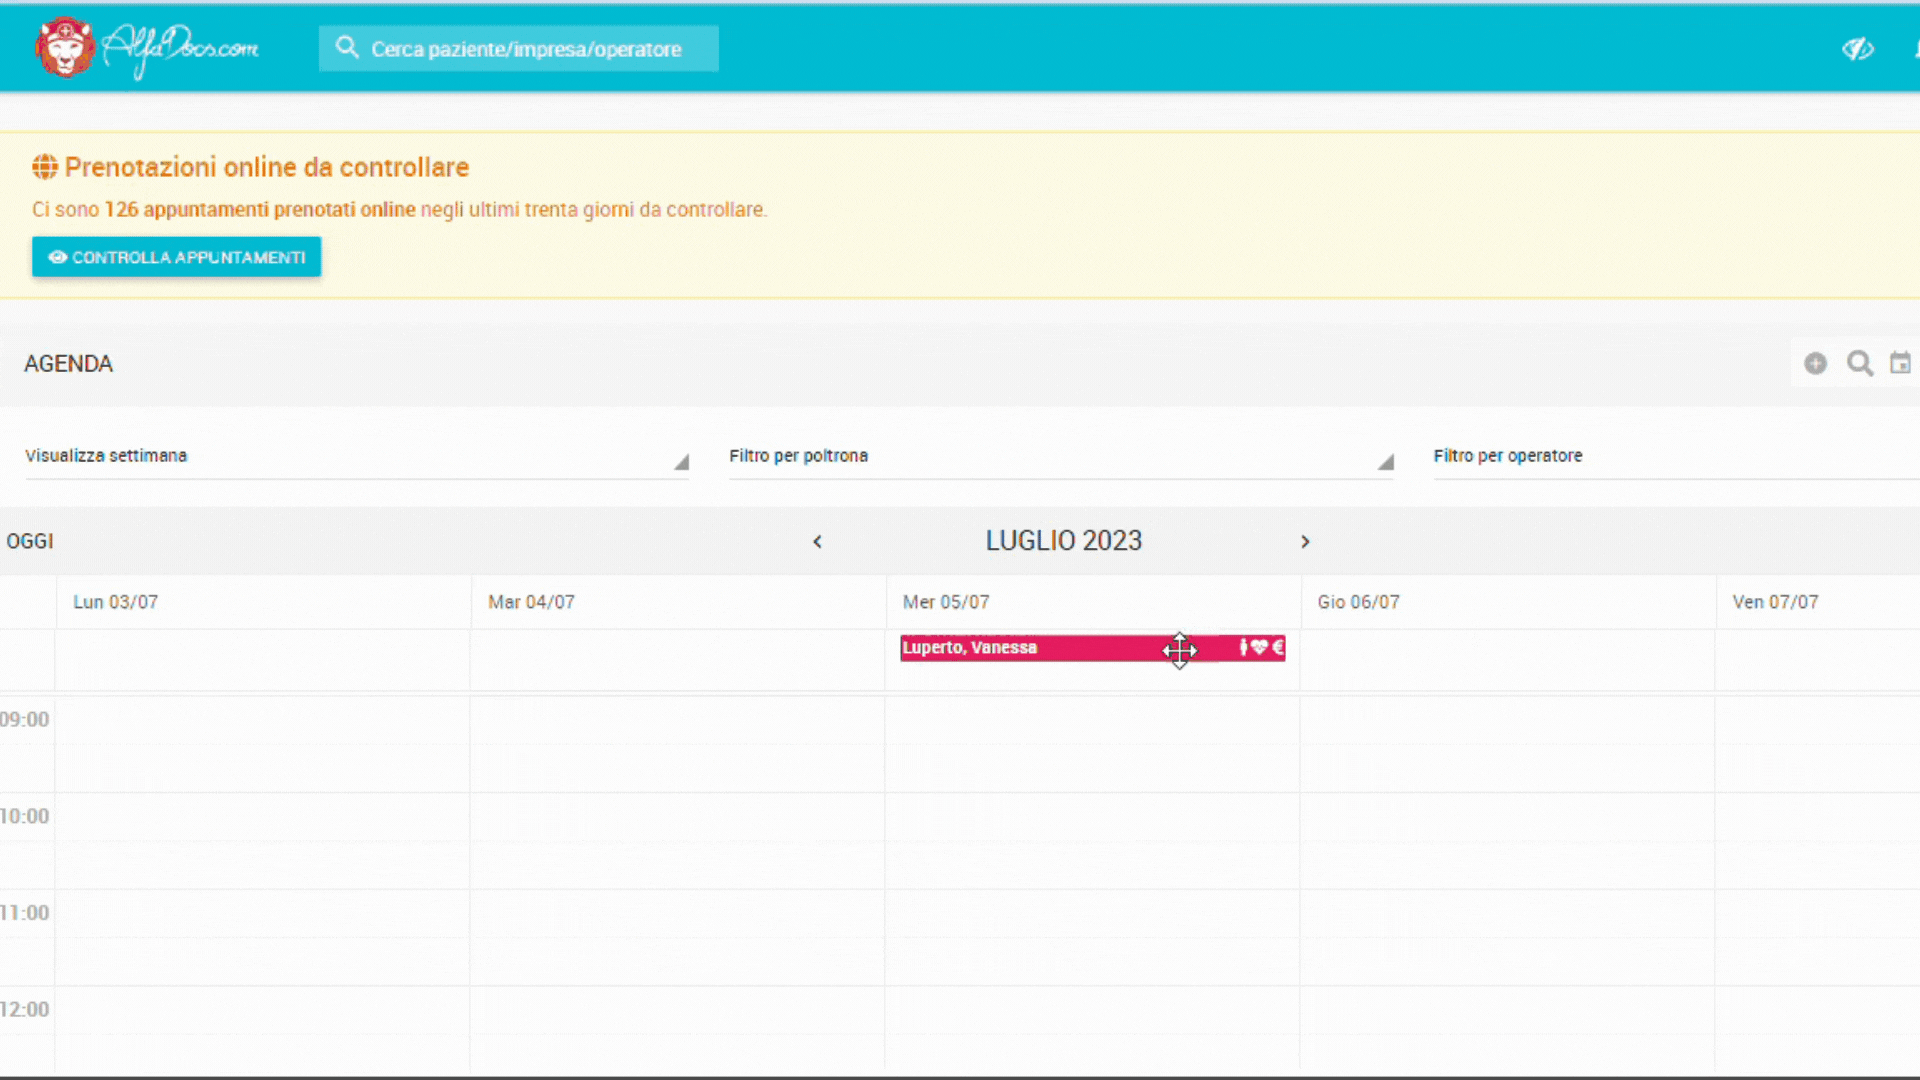Click the euro payment icon on Luperto appointment
1920x1080 pixels.
point(1277,647)
